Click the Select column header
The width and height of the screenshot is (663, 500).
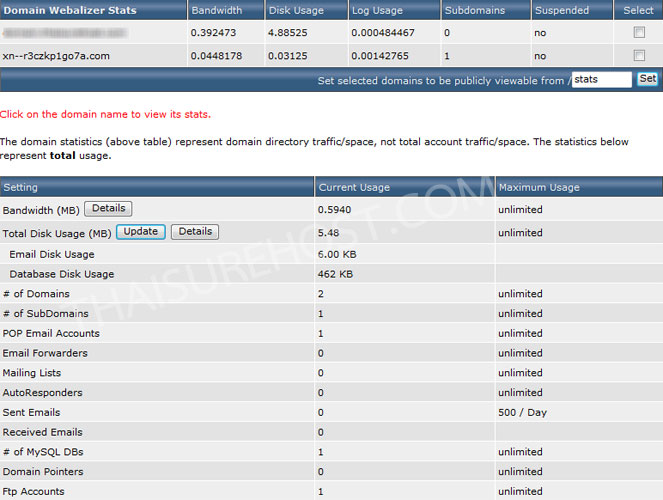click(x=638, y=10)
